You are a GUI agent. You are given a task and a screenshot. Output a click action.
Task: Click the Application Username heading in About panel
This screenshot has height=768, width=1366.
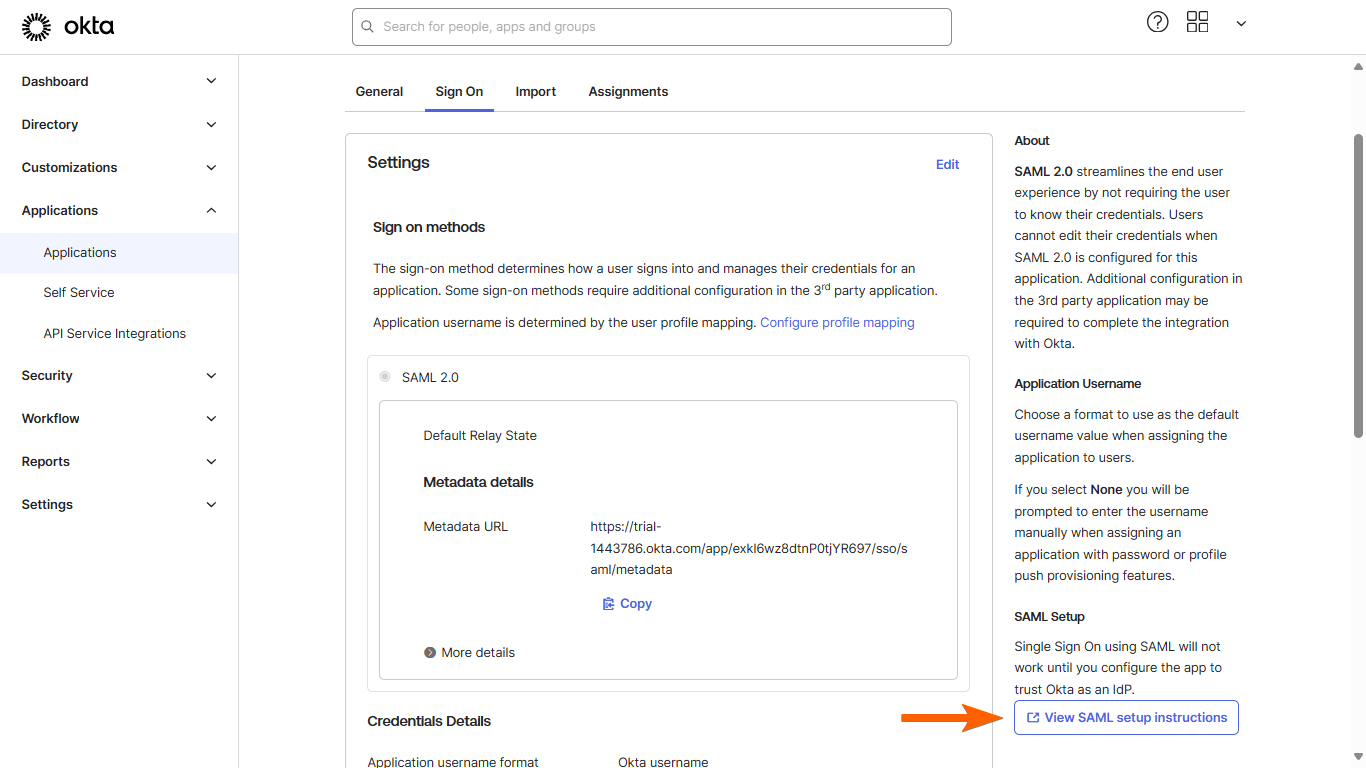pos(1077,383)
